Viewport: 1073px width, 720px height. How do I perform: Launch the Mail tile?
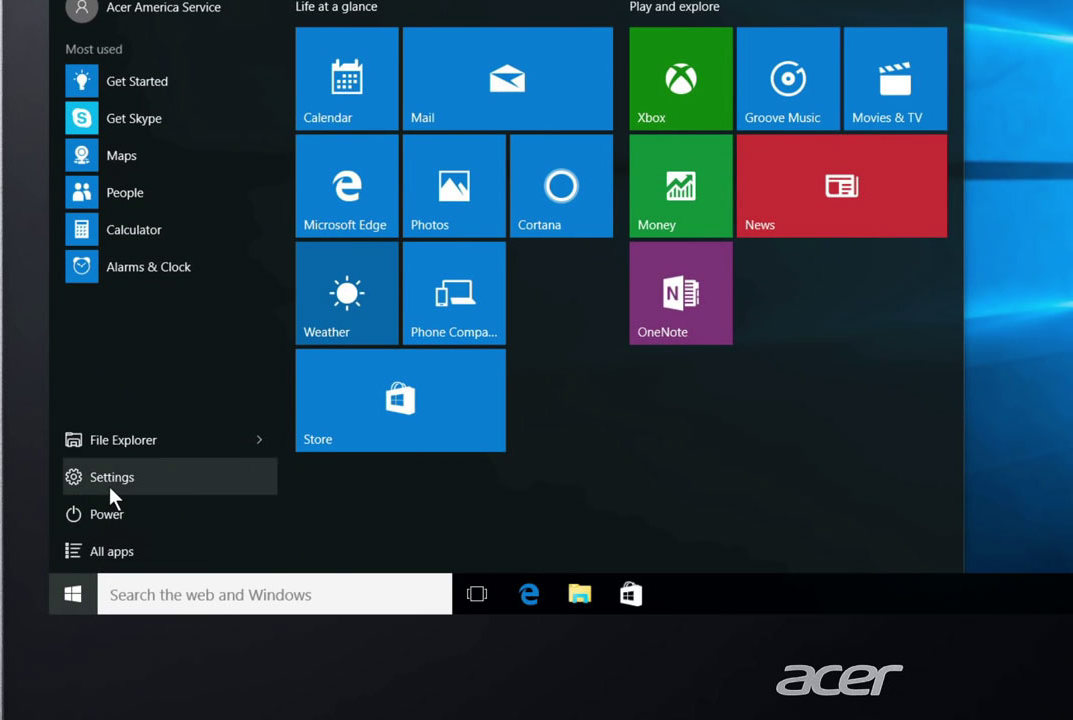click(x=507, y=79)
